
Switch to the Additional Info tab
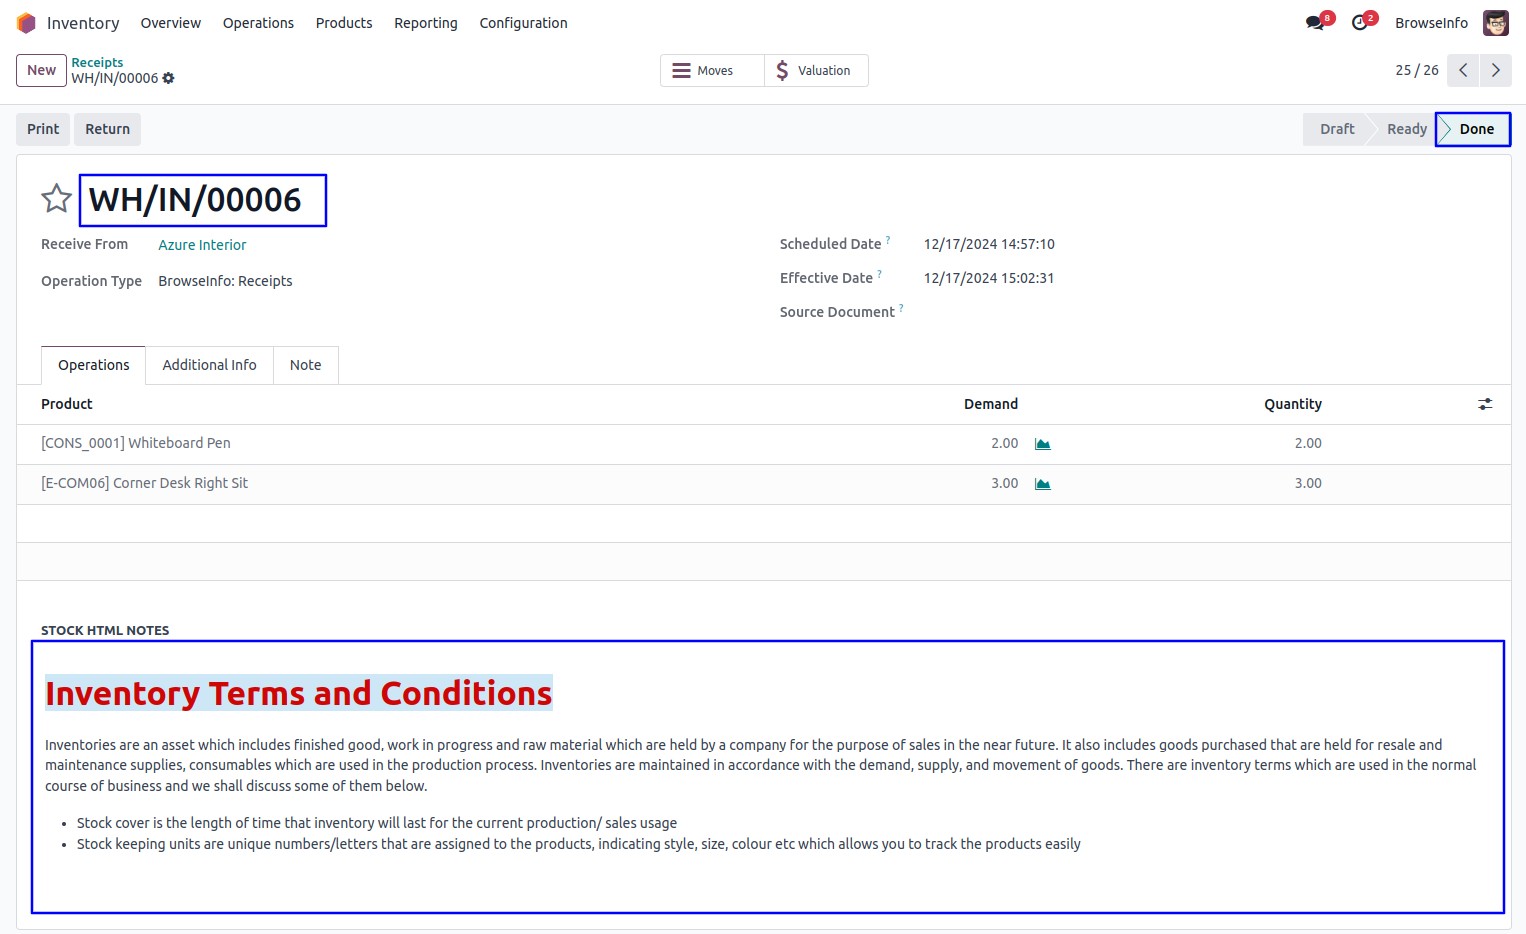[209, 365]
